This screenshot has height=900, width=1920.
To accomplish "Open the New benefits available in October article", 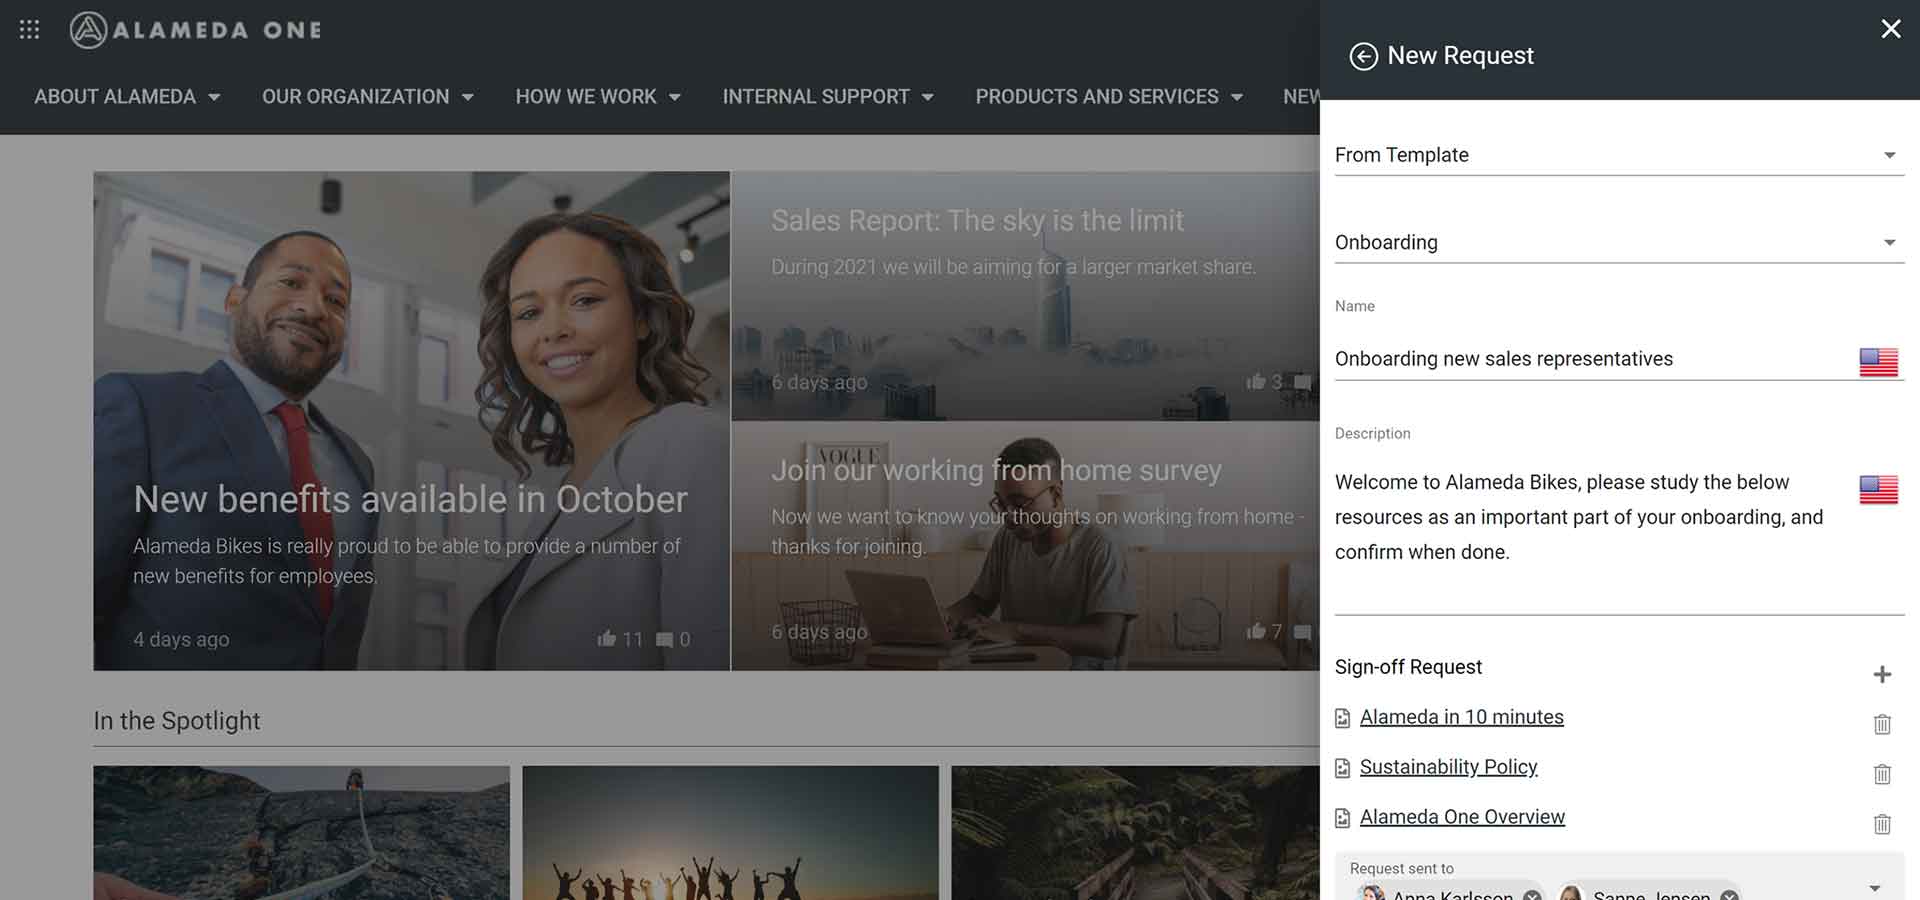I will [x=410, y=499].
